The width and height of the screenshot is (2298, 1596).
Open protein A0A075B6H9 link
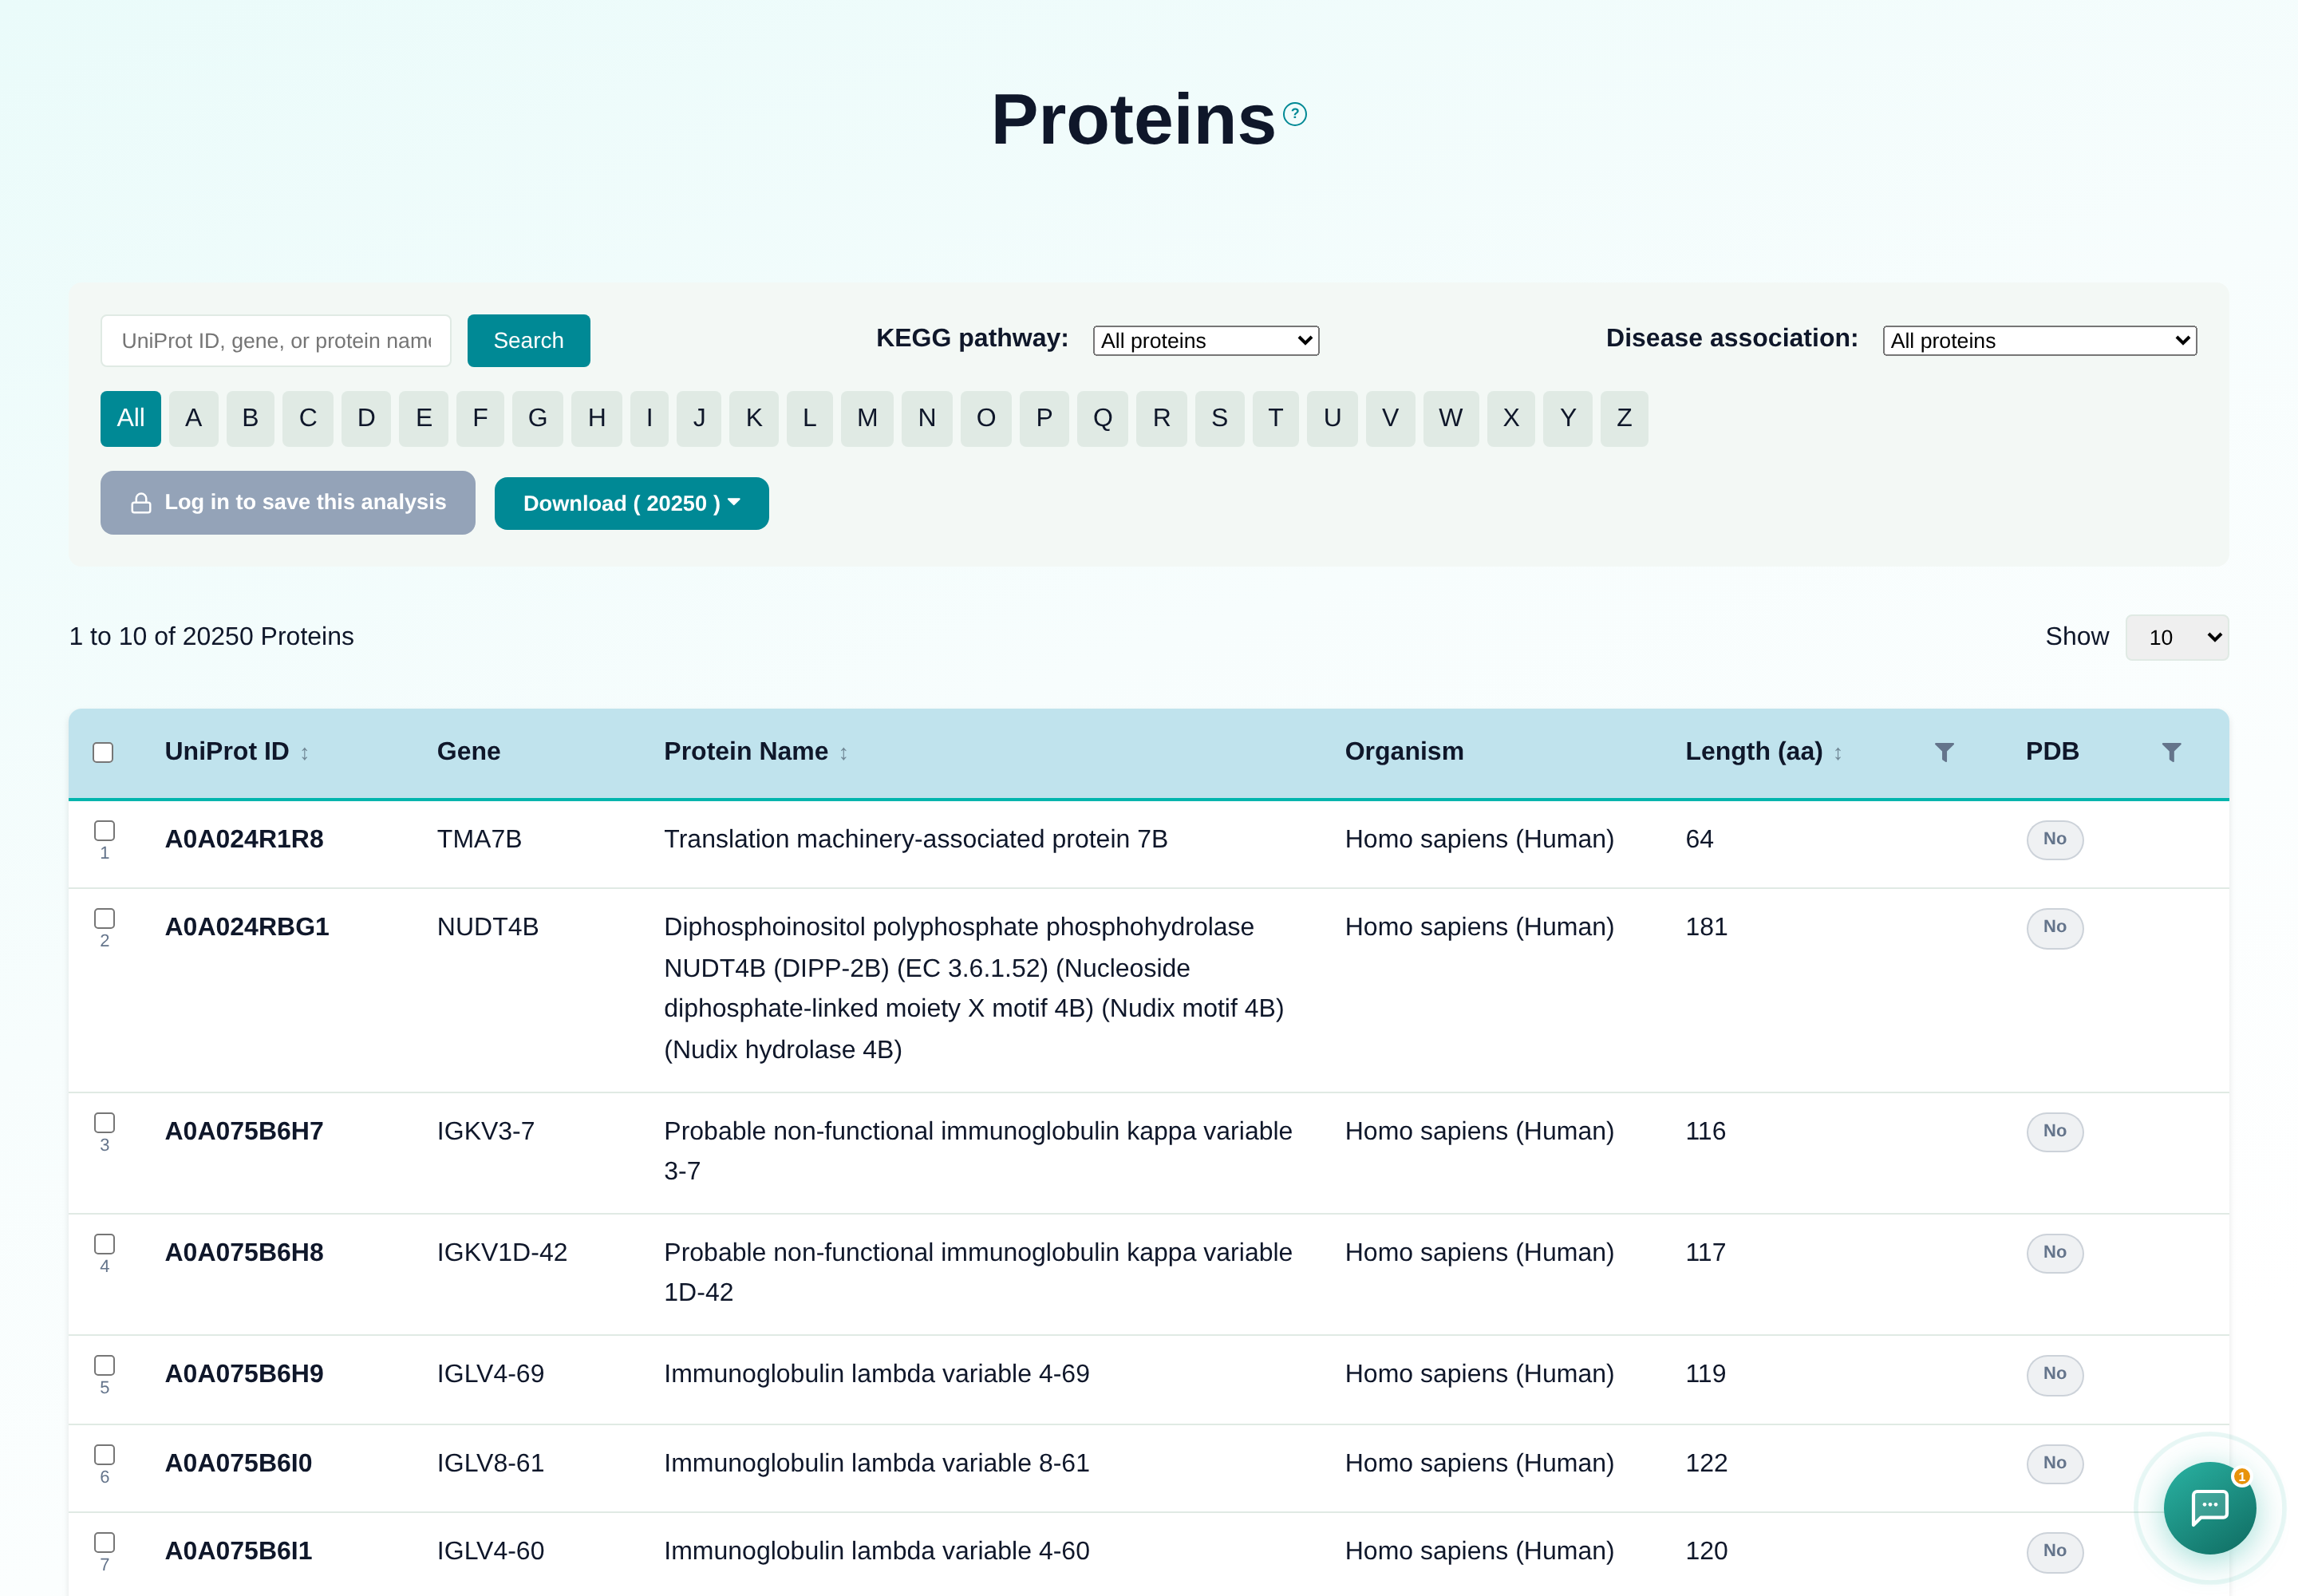[x=244, y=1374]
